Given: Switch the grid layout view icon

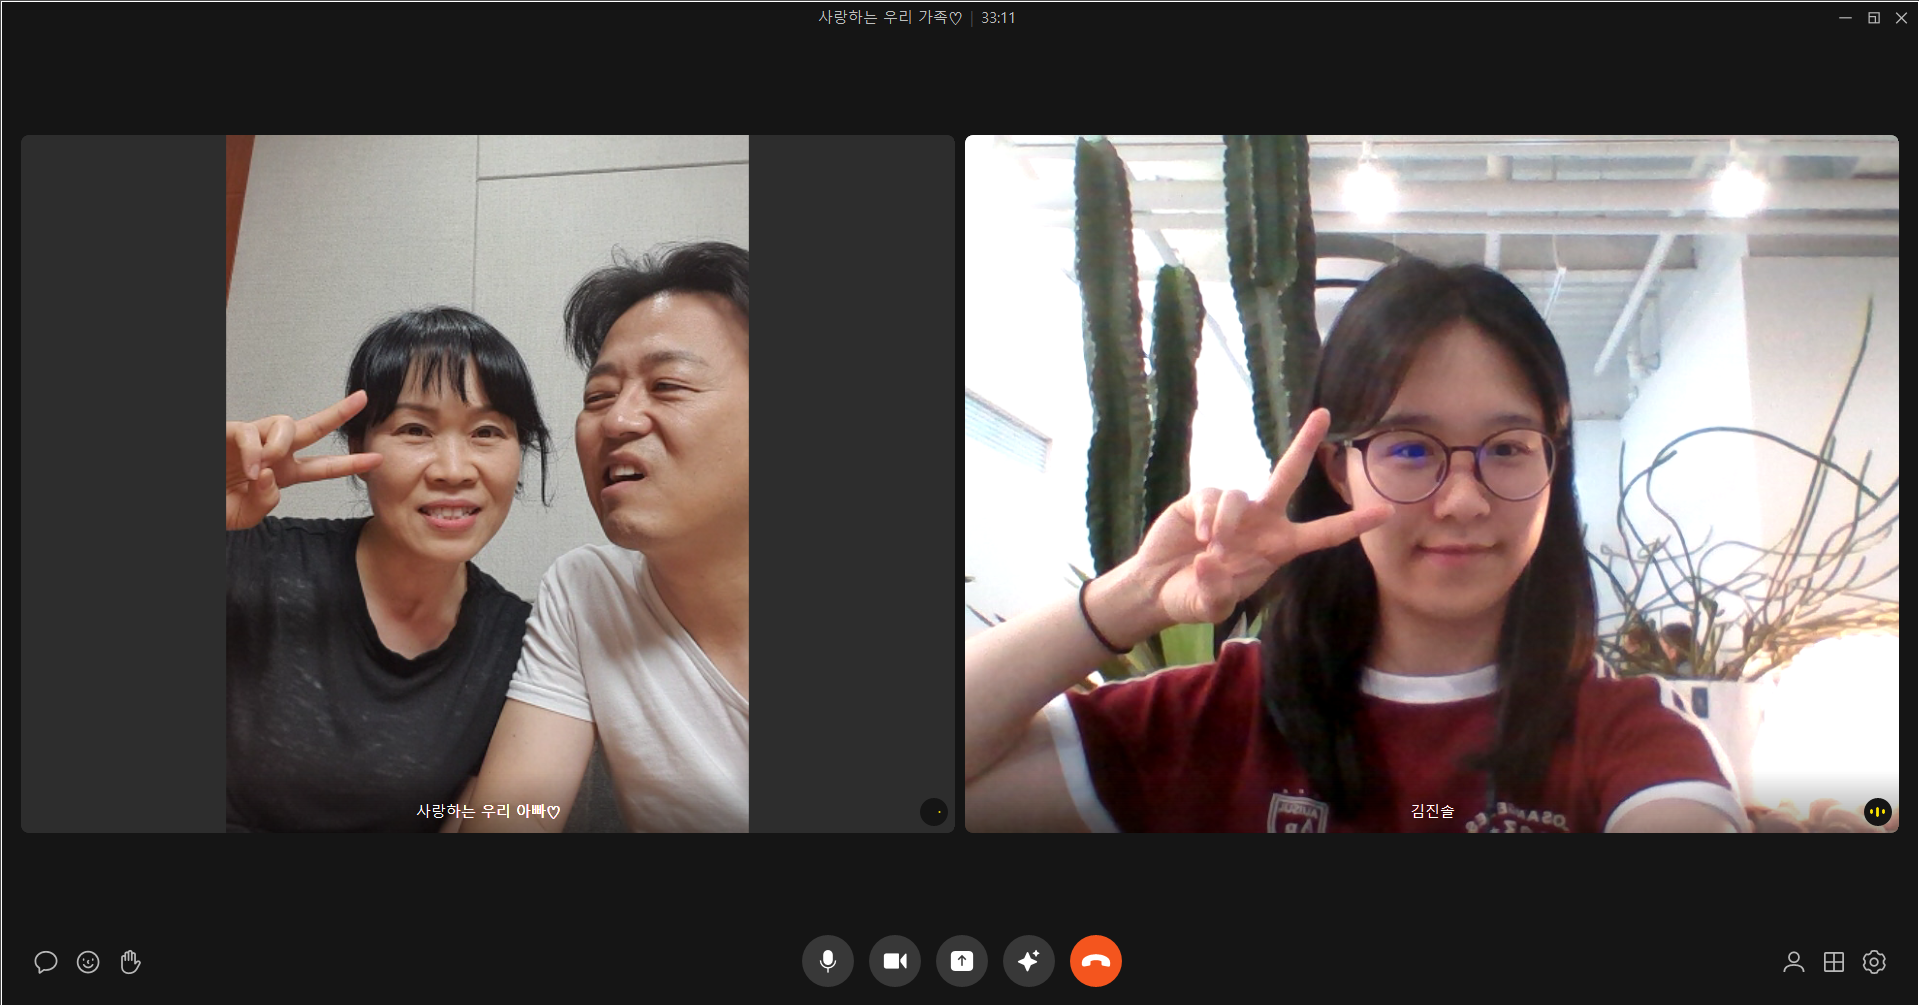Looking at the screenshot, I should 1834,962.
